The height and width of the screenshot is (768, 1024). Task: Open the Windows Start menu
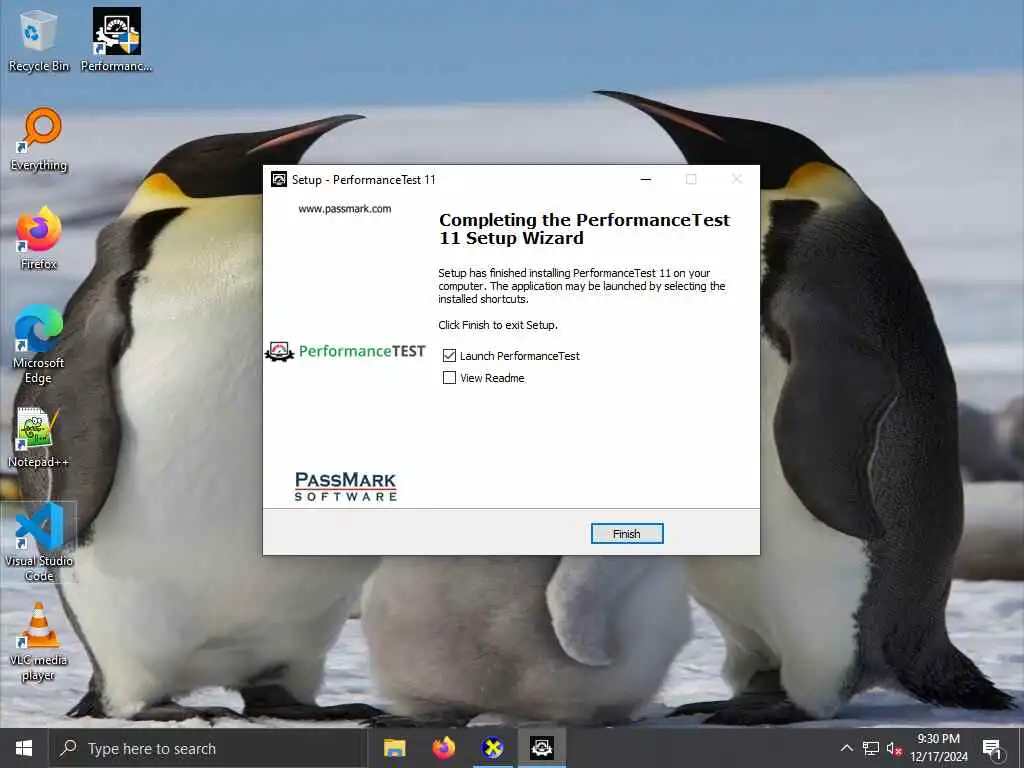24,748
